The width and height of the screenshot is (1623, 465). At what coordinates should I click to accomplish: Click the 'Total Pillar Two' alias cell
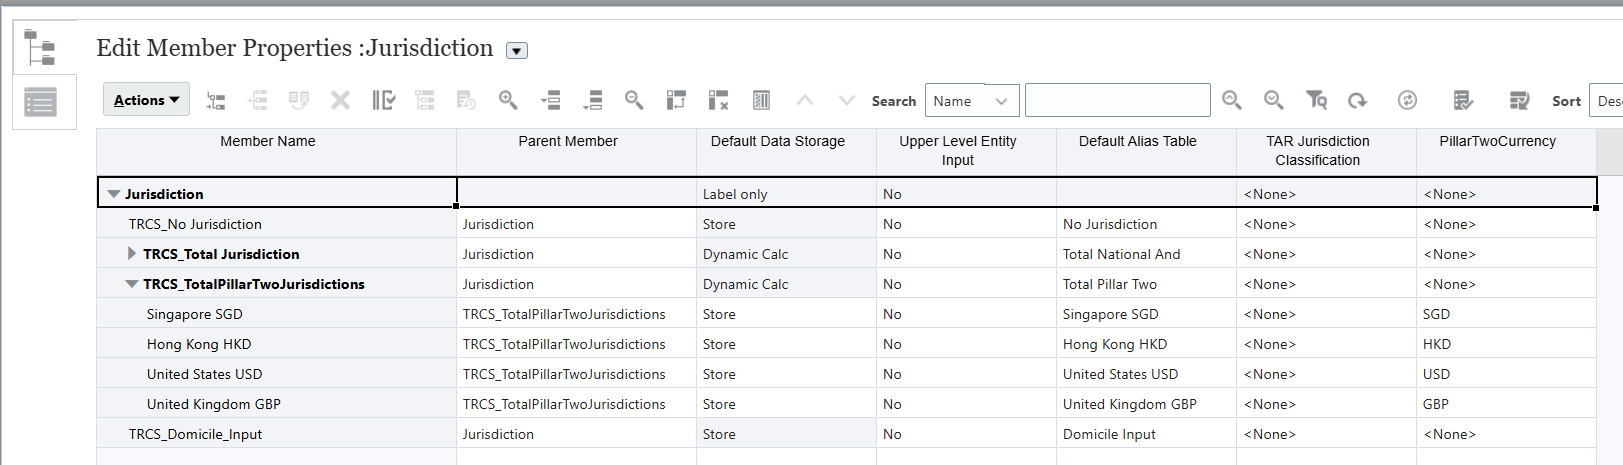coord(1146,284)
